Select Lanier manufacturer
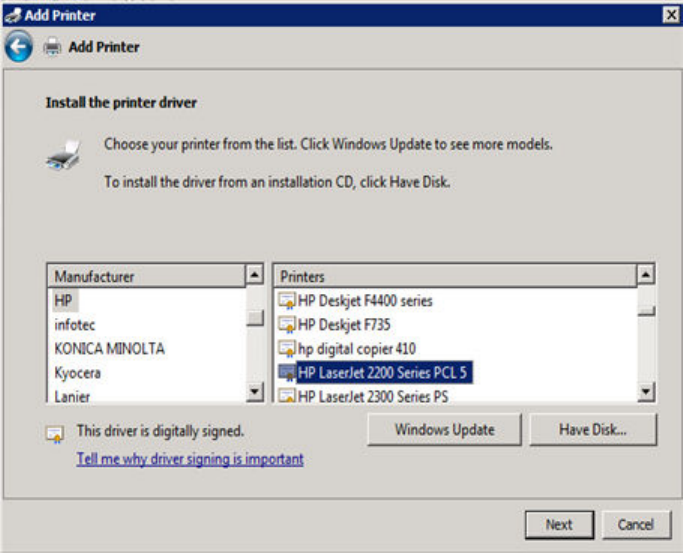The image size is (683, 553). (x=72, y=396)
